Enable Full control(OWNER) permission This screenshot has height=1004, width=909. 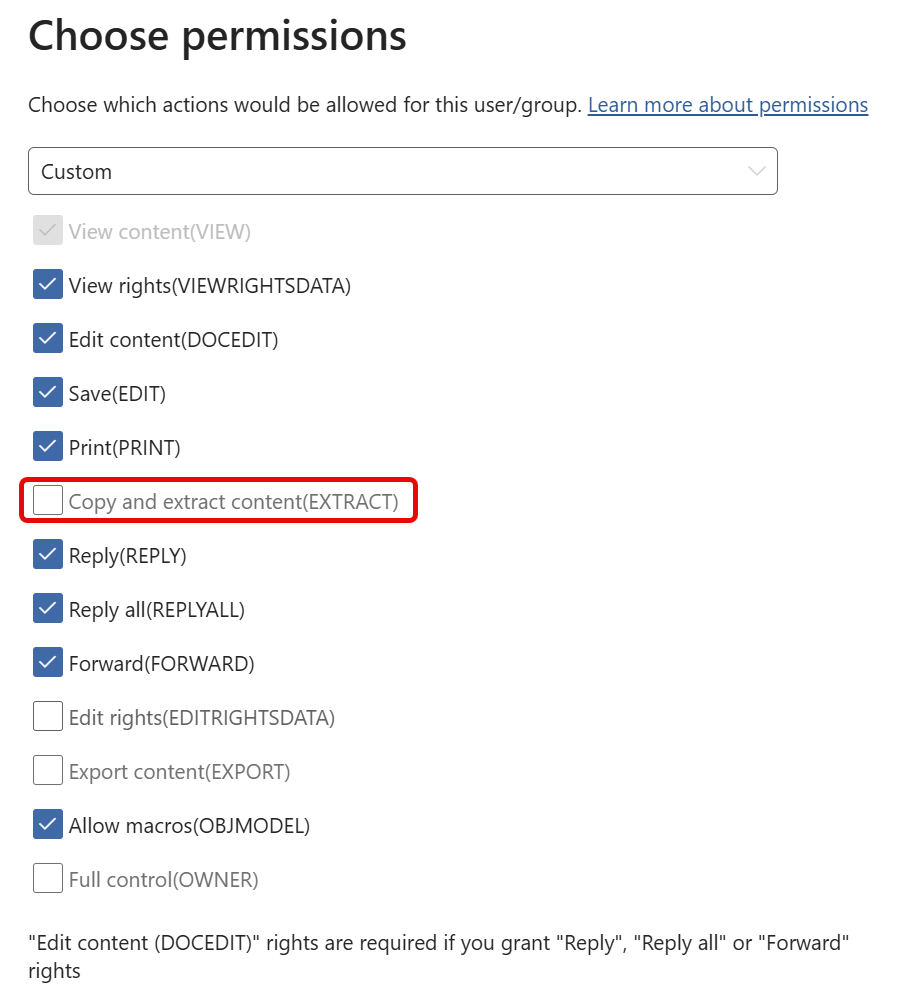click(x=47, y=878)
